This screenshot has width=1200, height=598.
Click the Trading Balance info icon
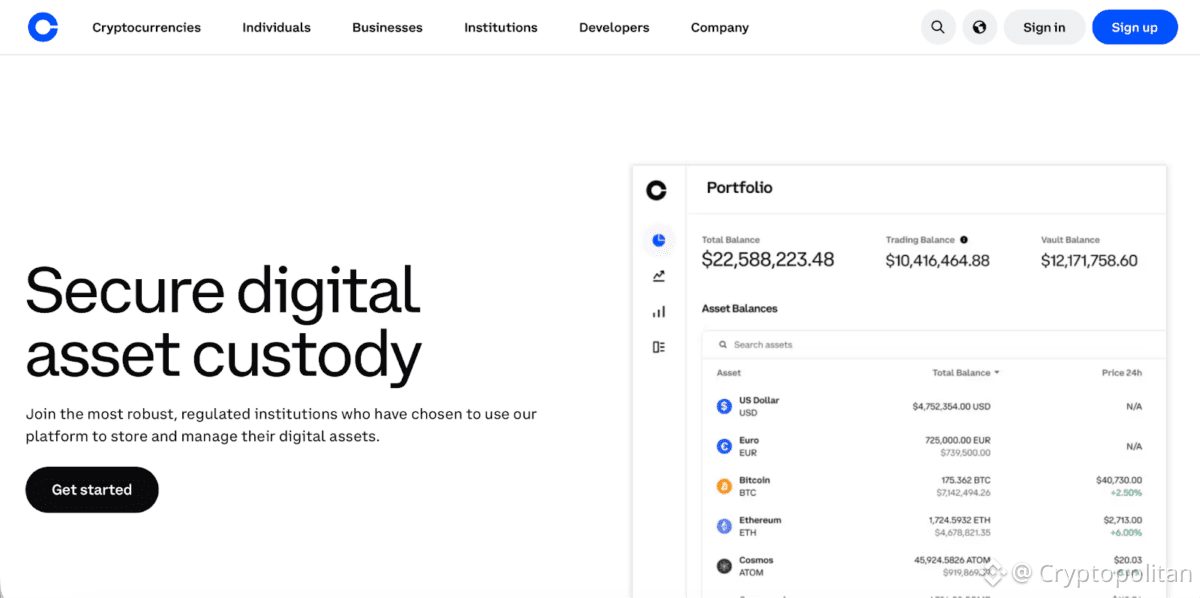(x=964, y=240)
